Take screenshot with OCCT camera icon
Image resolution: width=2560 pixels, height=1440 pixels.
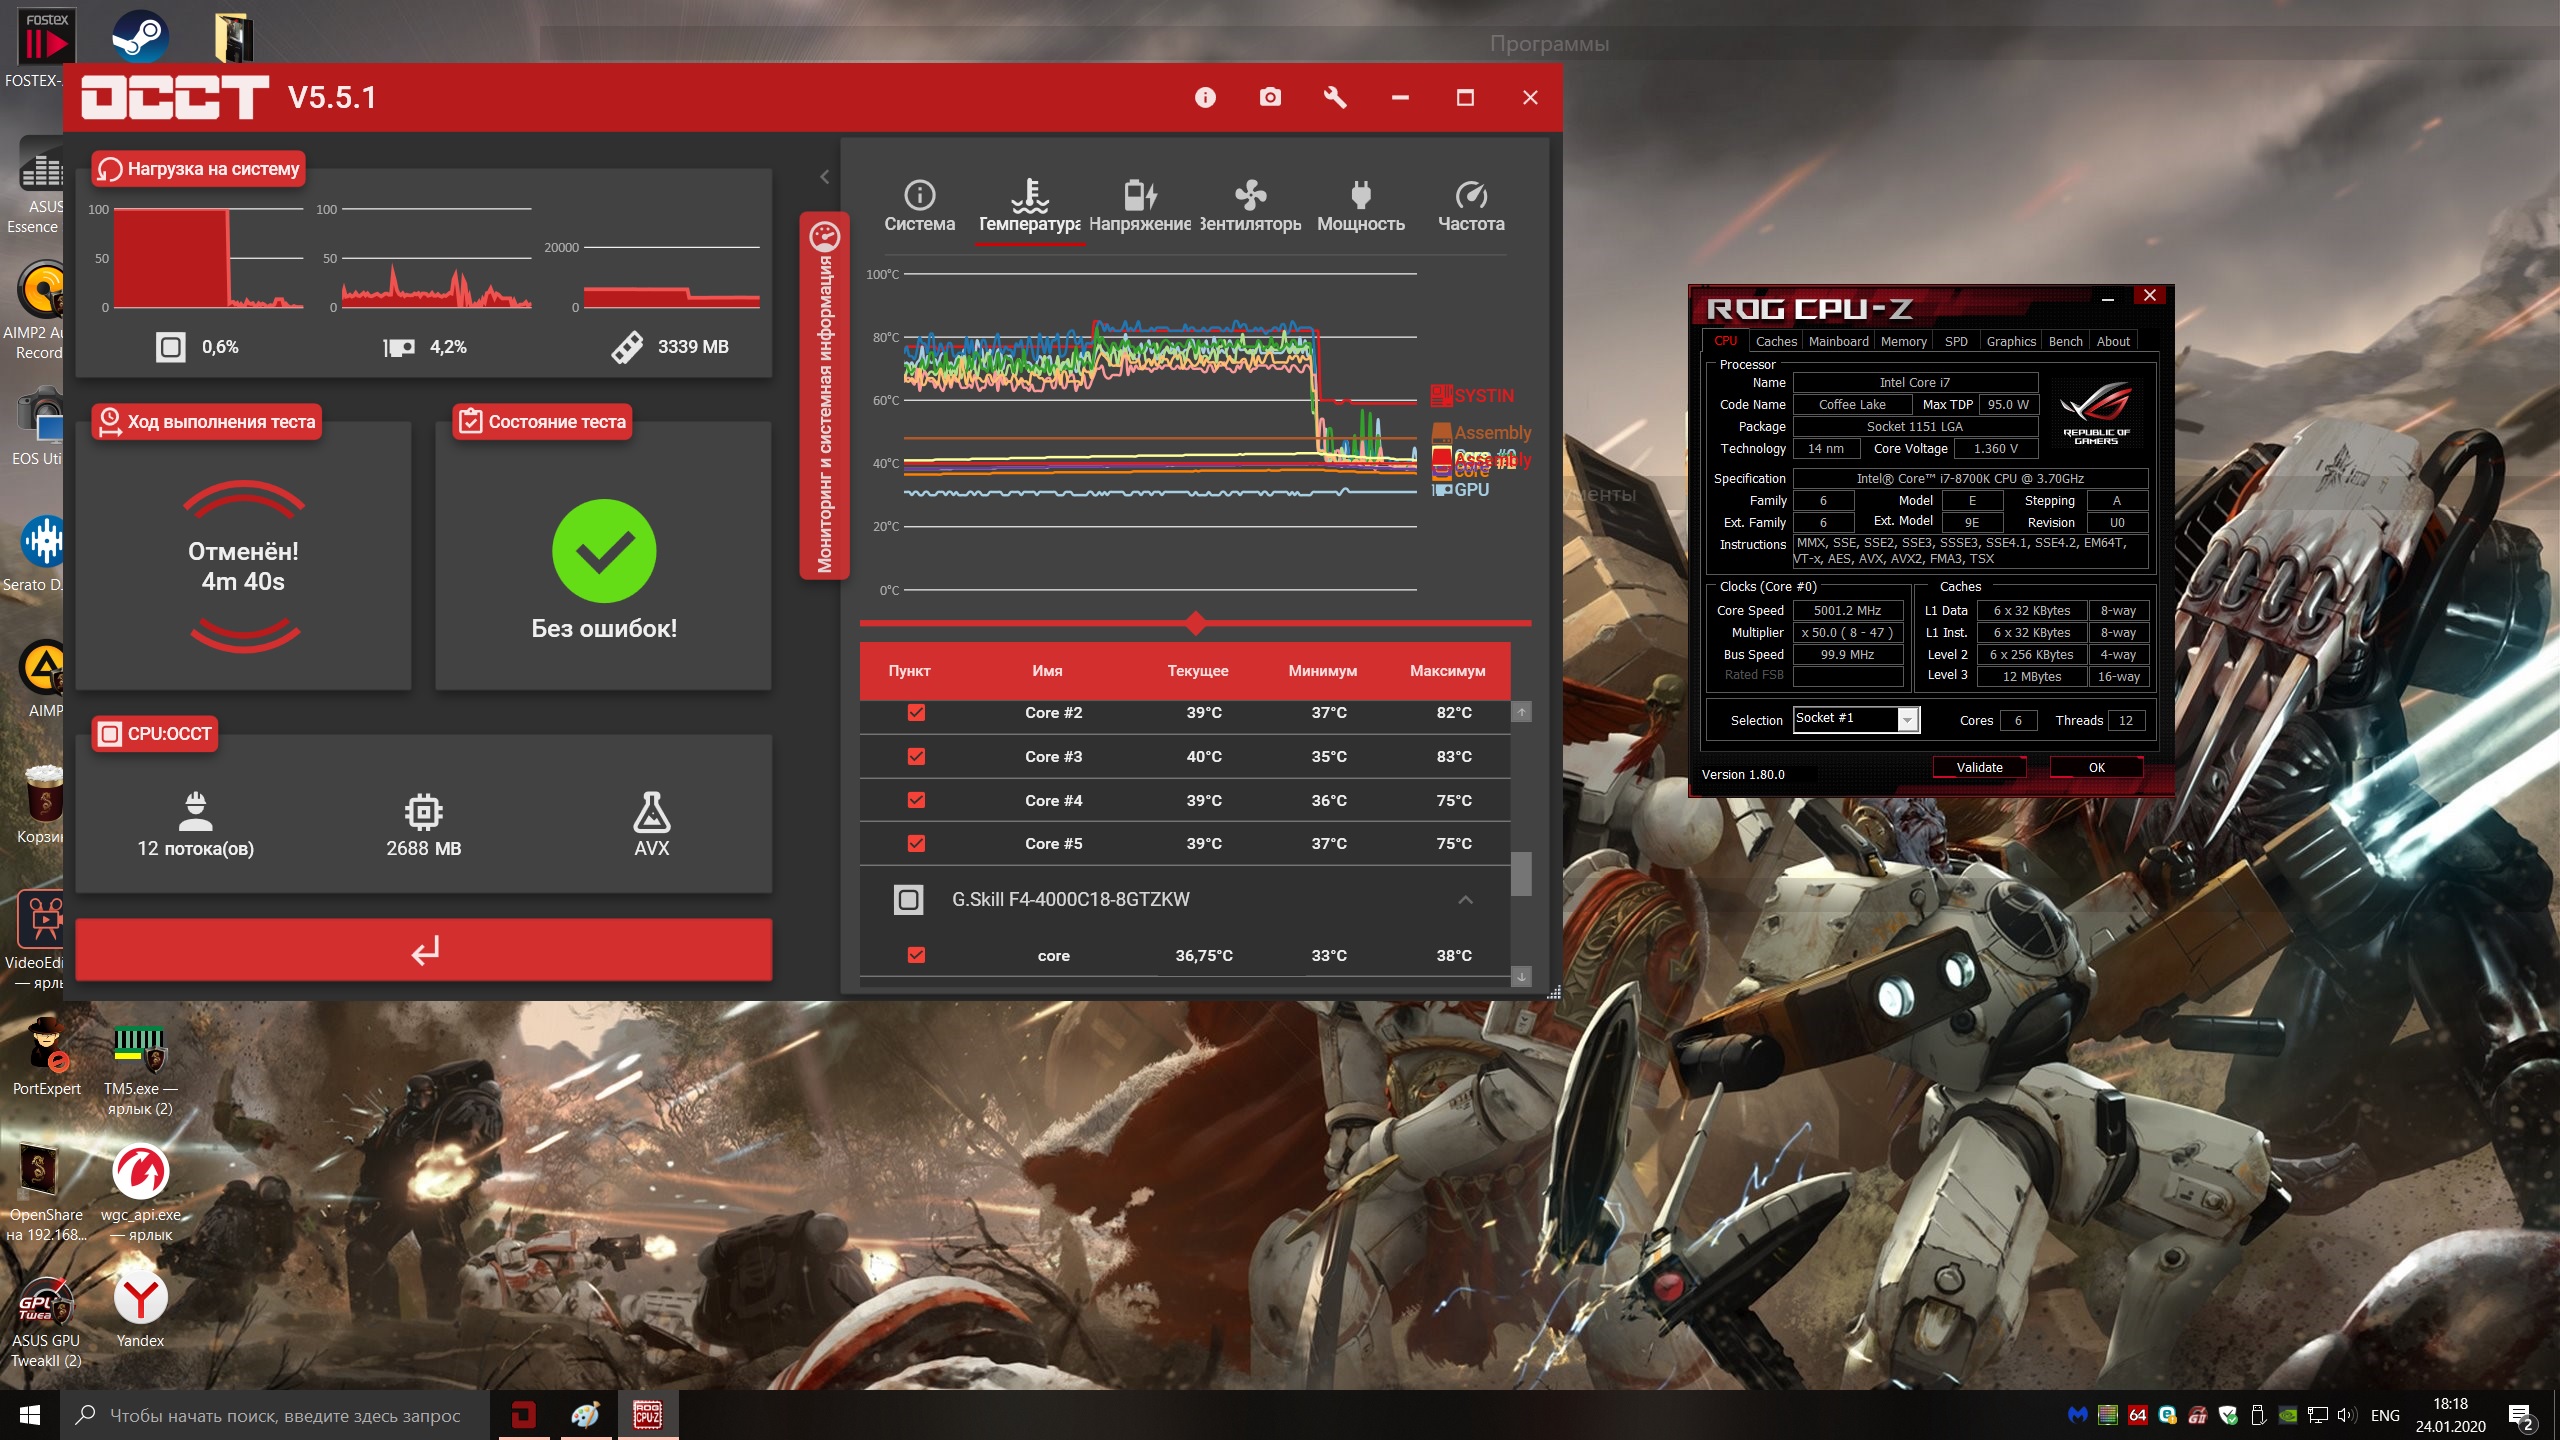point(1270,97)
